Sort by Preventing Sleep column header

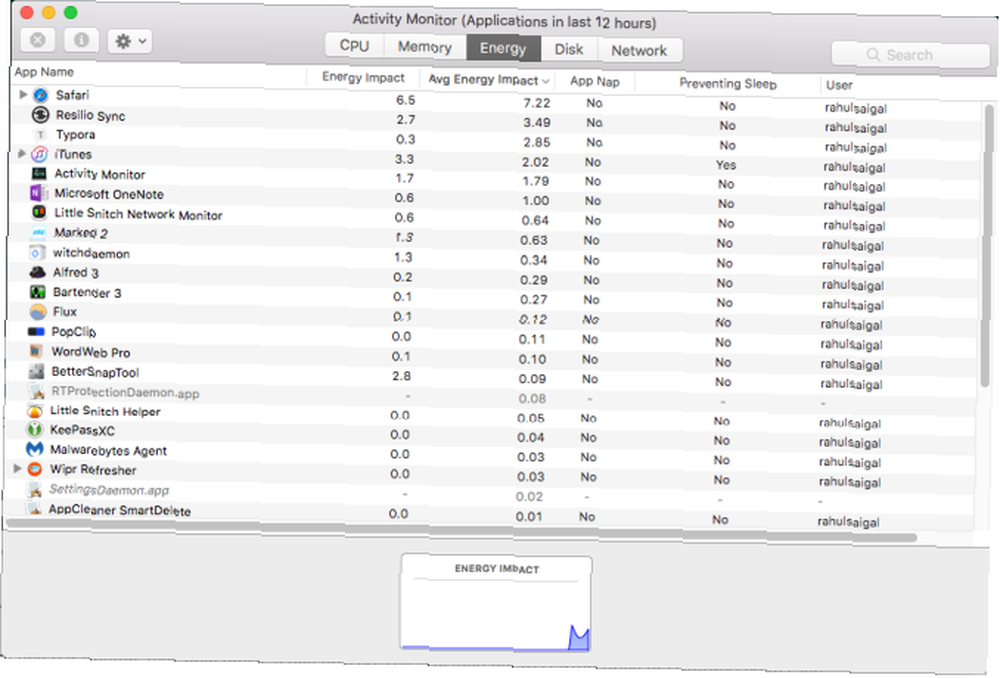click(x=728, y=84)
